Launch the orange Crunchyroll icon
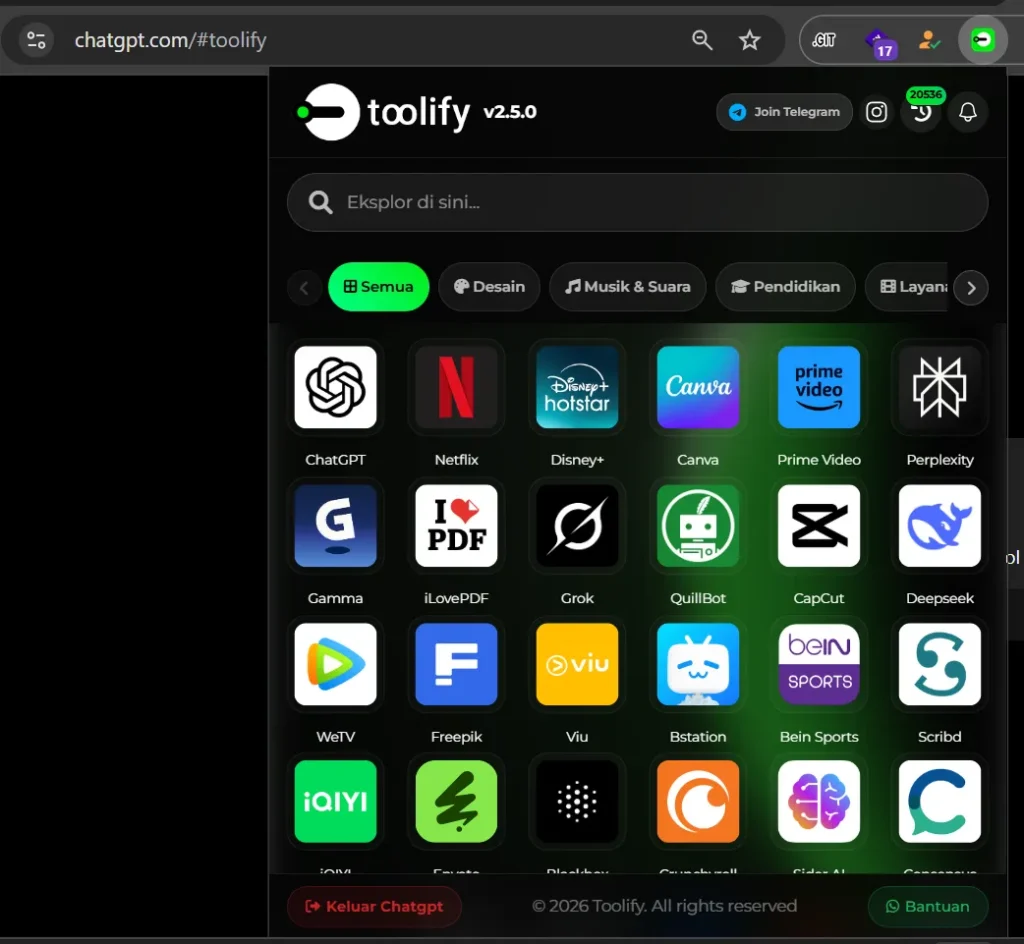Viewport: 1024px width, 944px height. coord(697,801)
